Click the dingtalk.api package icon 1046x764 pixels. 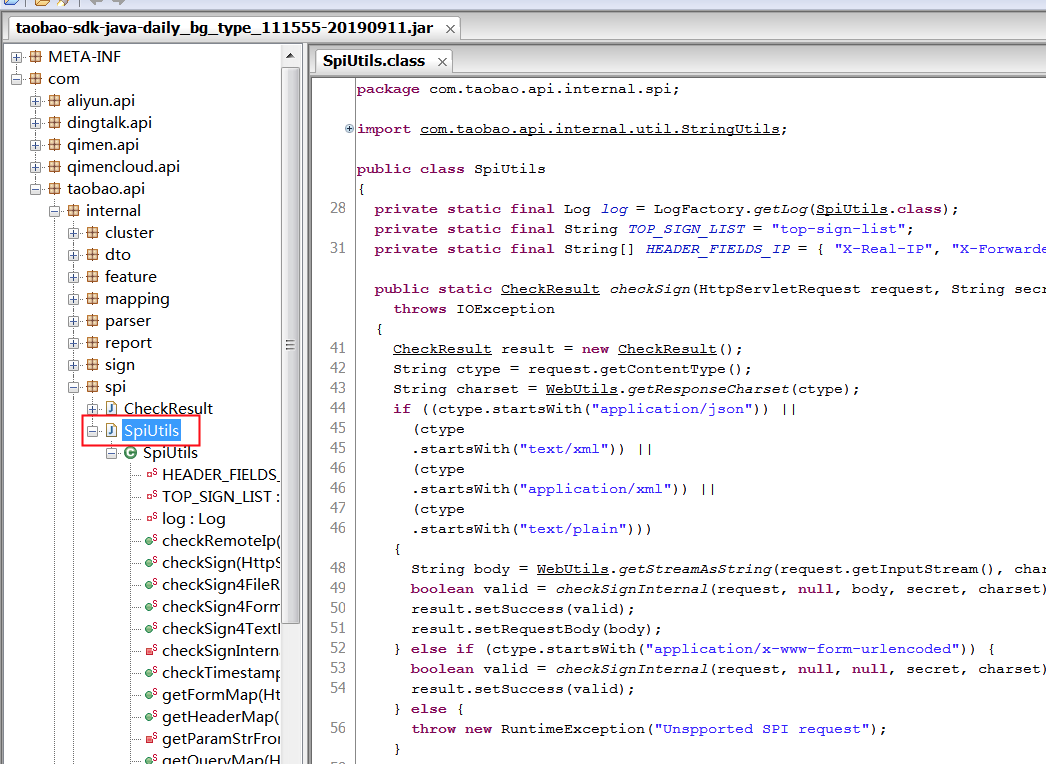(x=55, y=123)
